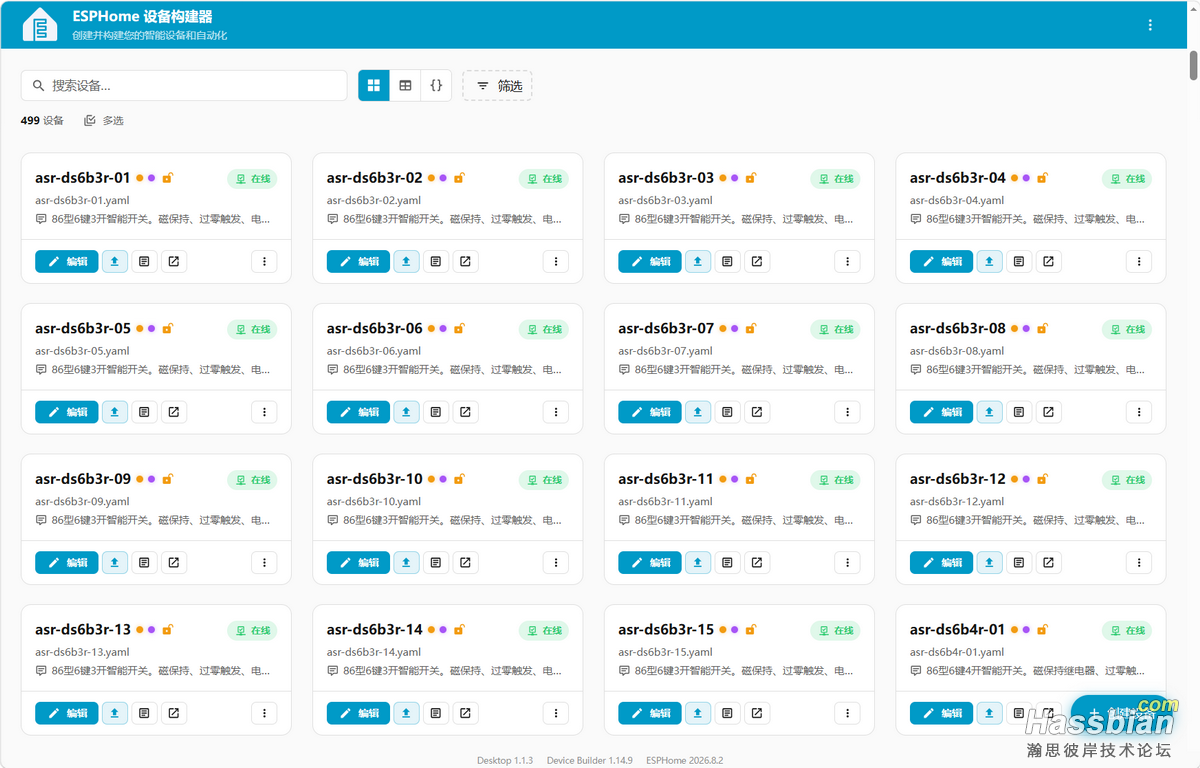The image size is (1200, 768).
Task: Click the lock icon beside asr-ds6b3r-12
Action: (x=1042, y=479)
